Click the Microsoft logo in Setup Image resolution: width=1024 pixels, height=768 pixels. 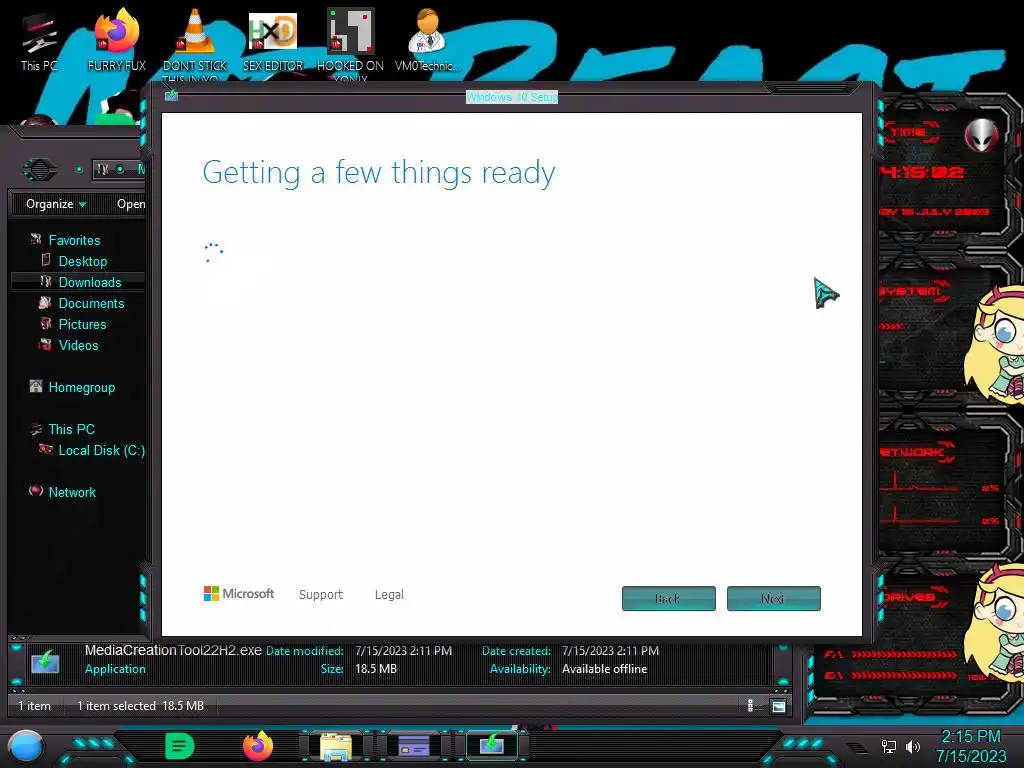(239, 593)
